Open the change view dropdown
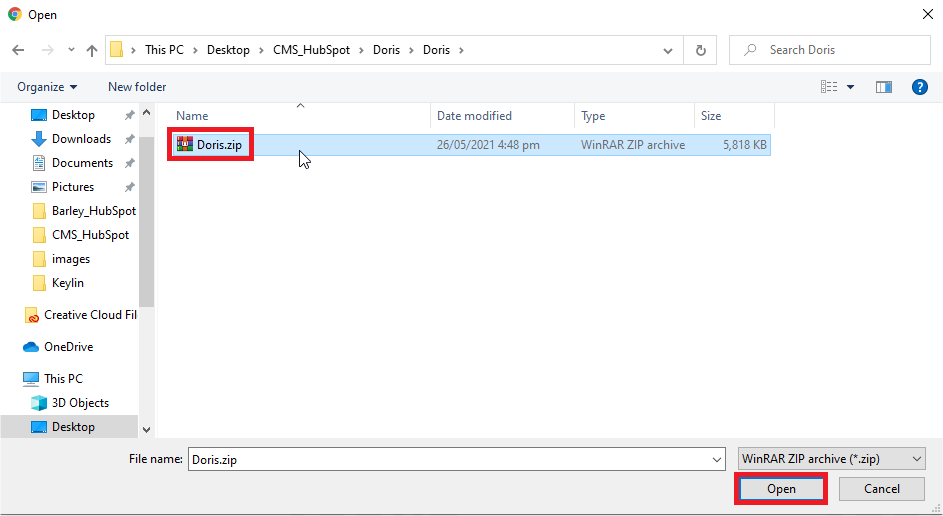 point(851,87)
